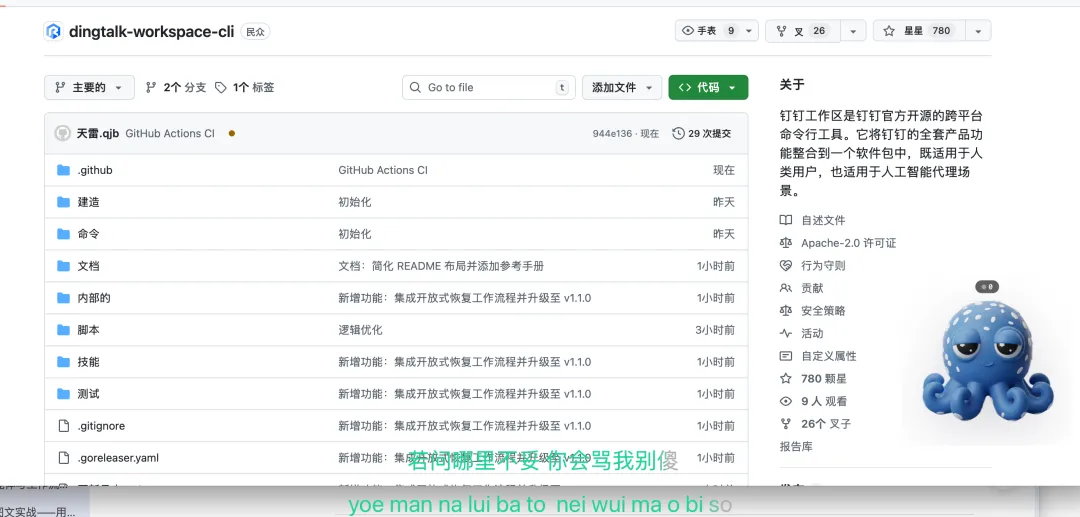
Task: Expand the fork dropdown arrow
Action: (x=853, y=31)
